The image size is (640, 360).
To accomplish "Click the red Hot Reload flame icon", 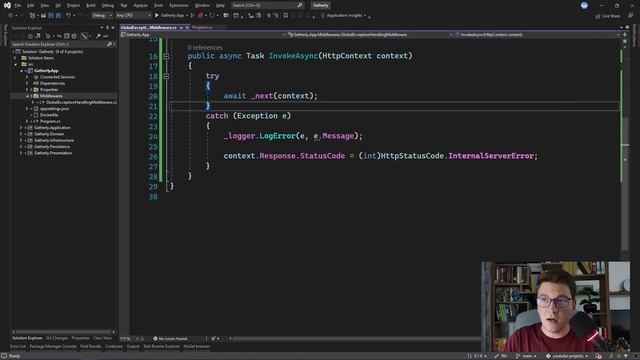I will pyautogui.click(x=200, y=16).
